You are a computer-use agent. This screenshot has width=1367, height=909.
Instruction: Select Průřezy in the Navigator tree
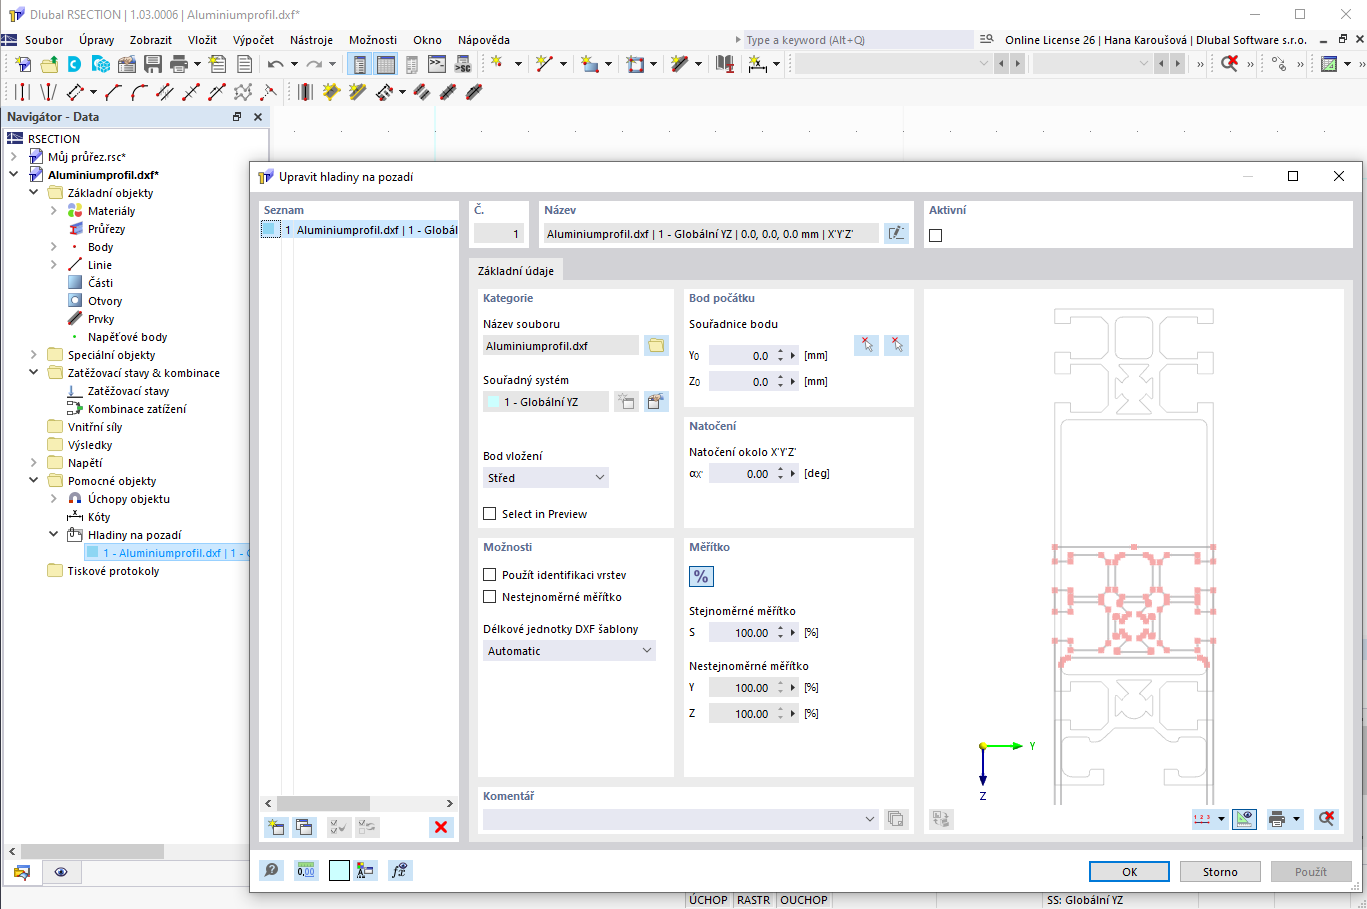tap(106, 229)
